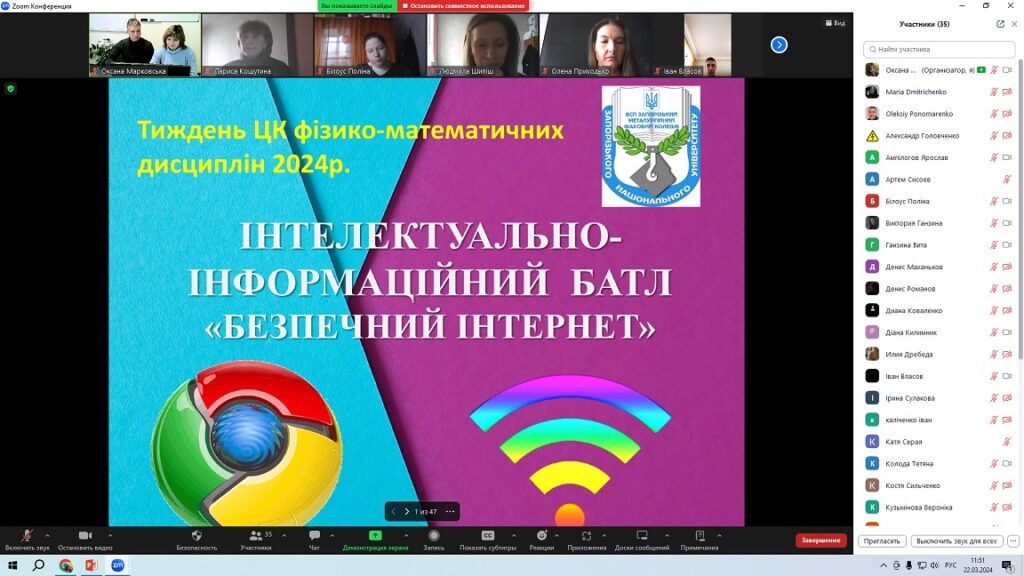The width and height of the screenshot is (1024, 576).
Task: Open the Участники participants icon in toolbar
Action: 255,536
